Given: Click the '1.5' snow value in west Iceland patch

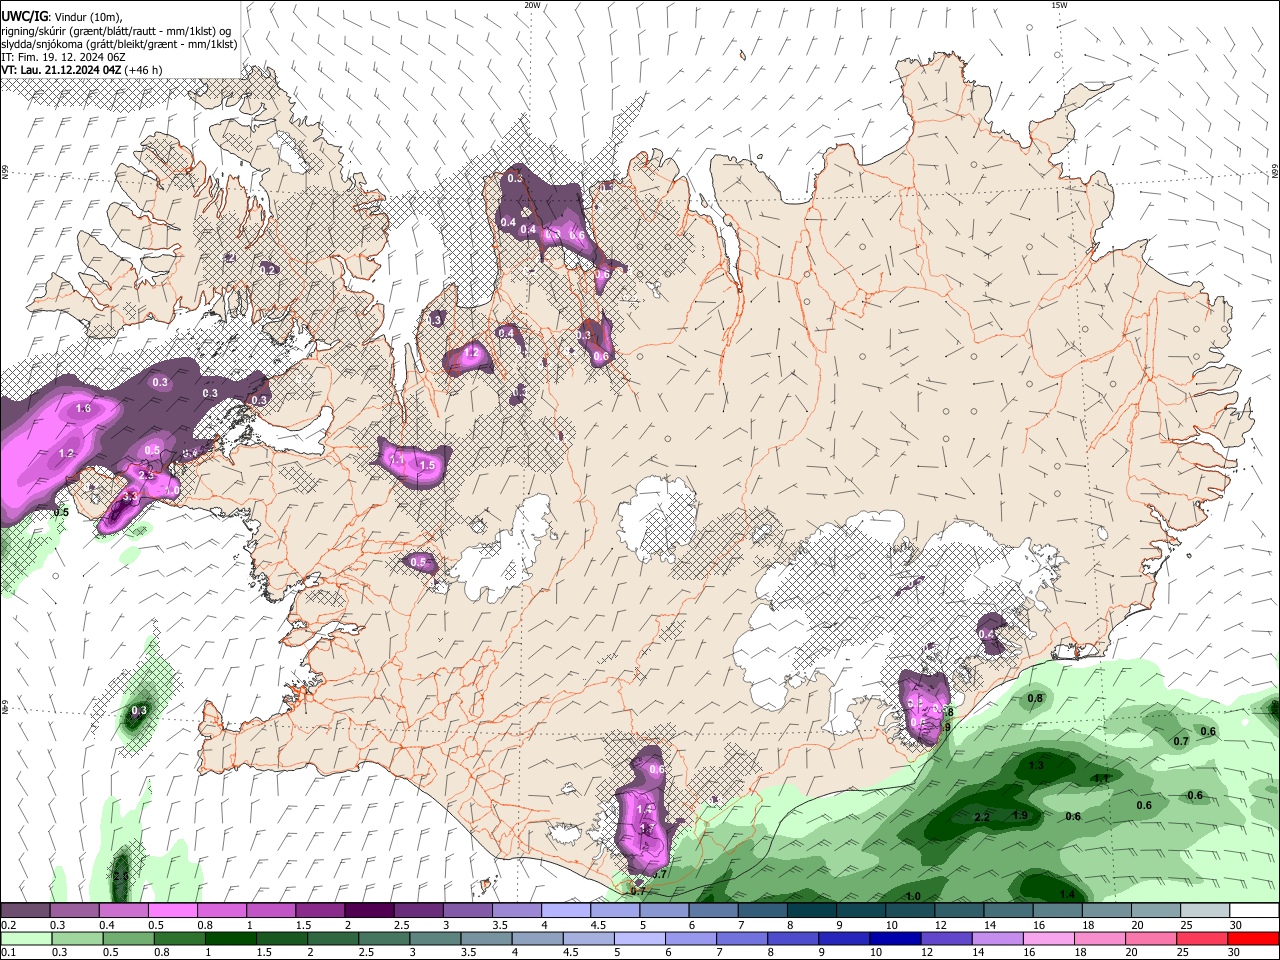Looking at the screenshot, I should click(x=428, y=466).
